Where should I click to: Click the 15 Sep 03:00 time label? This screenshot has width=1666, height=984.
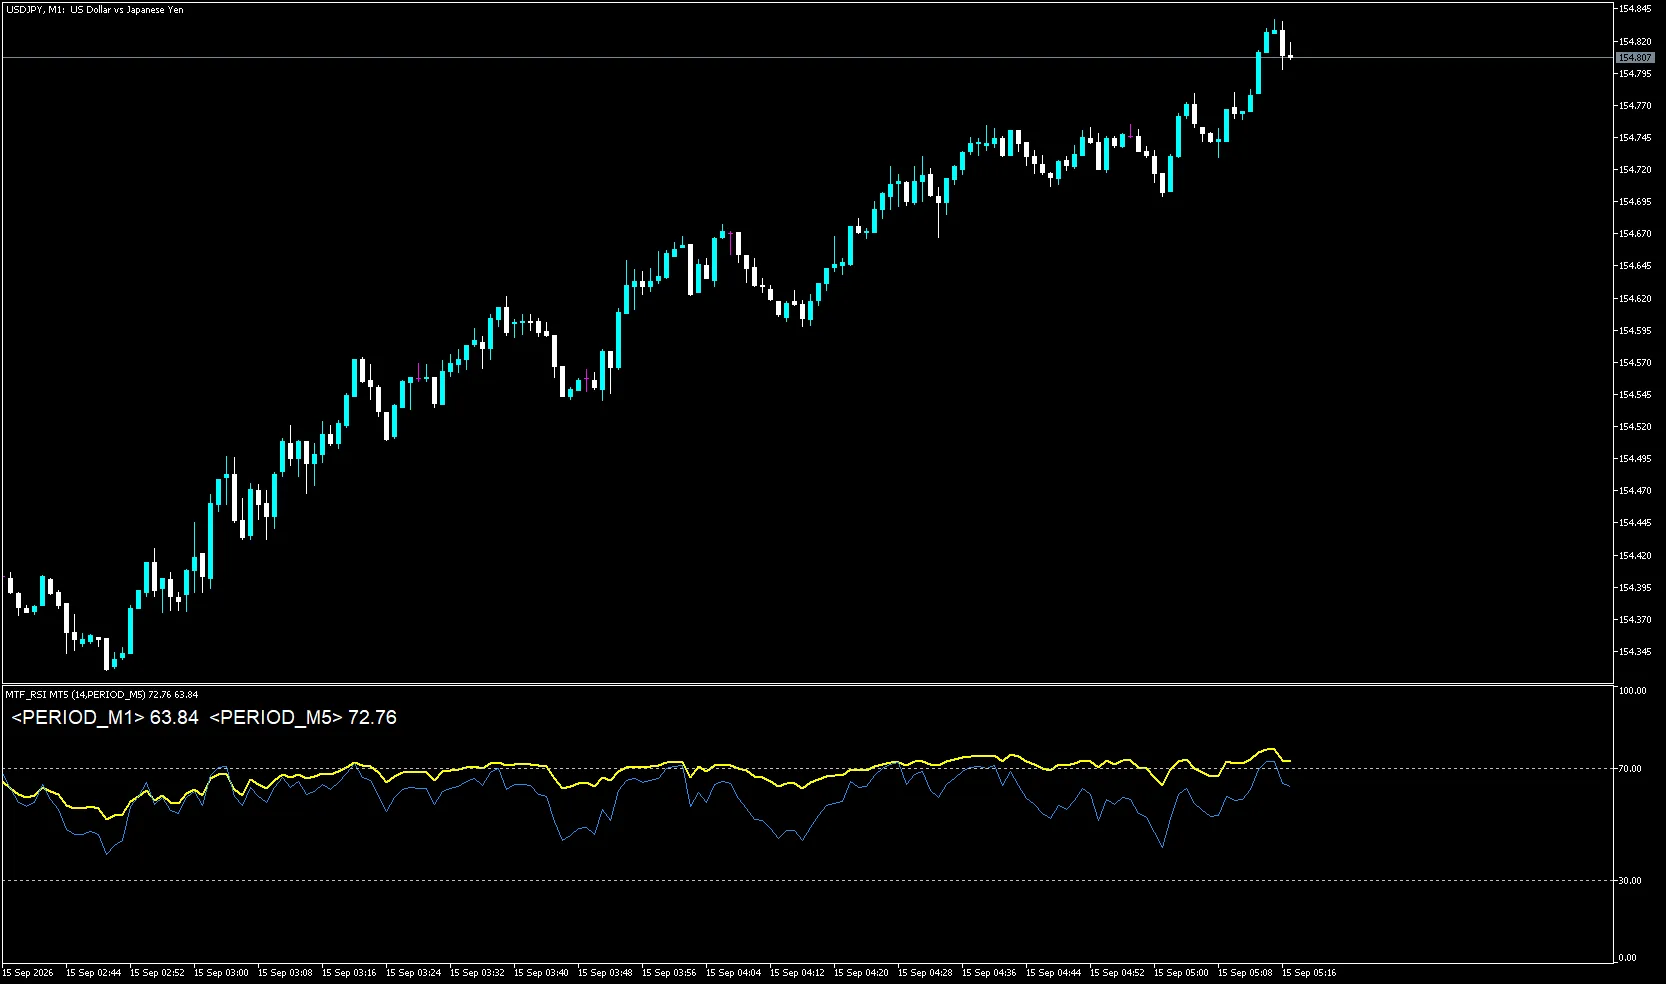point(221,973)
